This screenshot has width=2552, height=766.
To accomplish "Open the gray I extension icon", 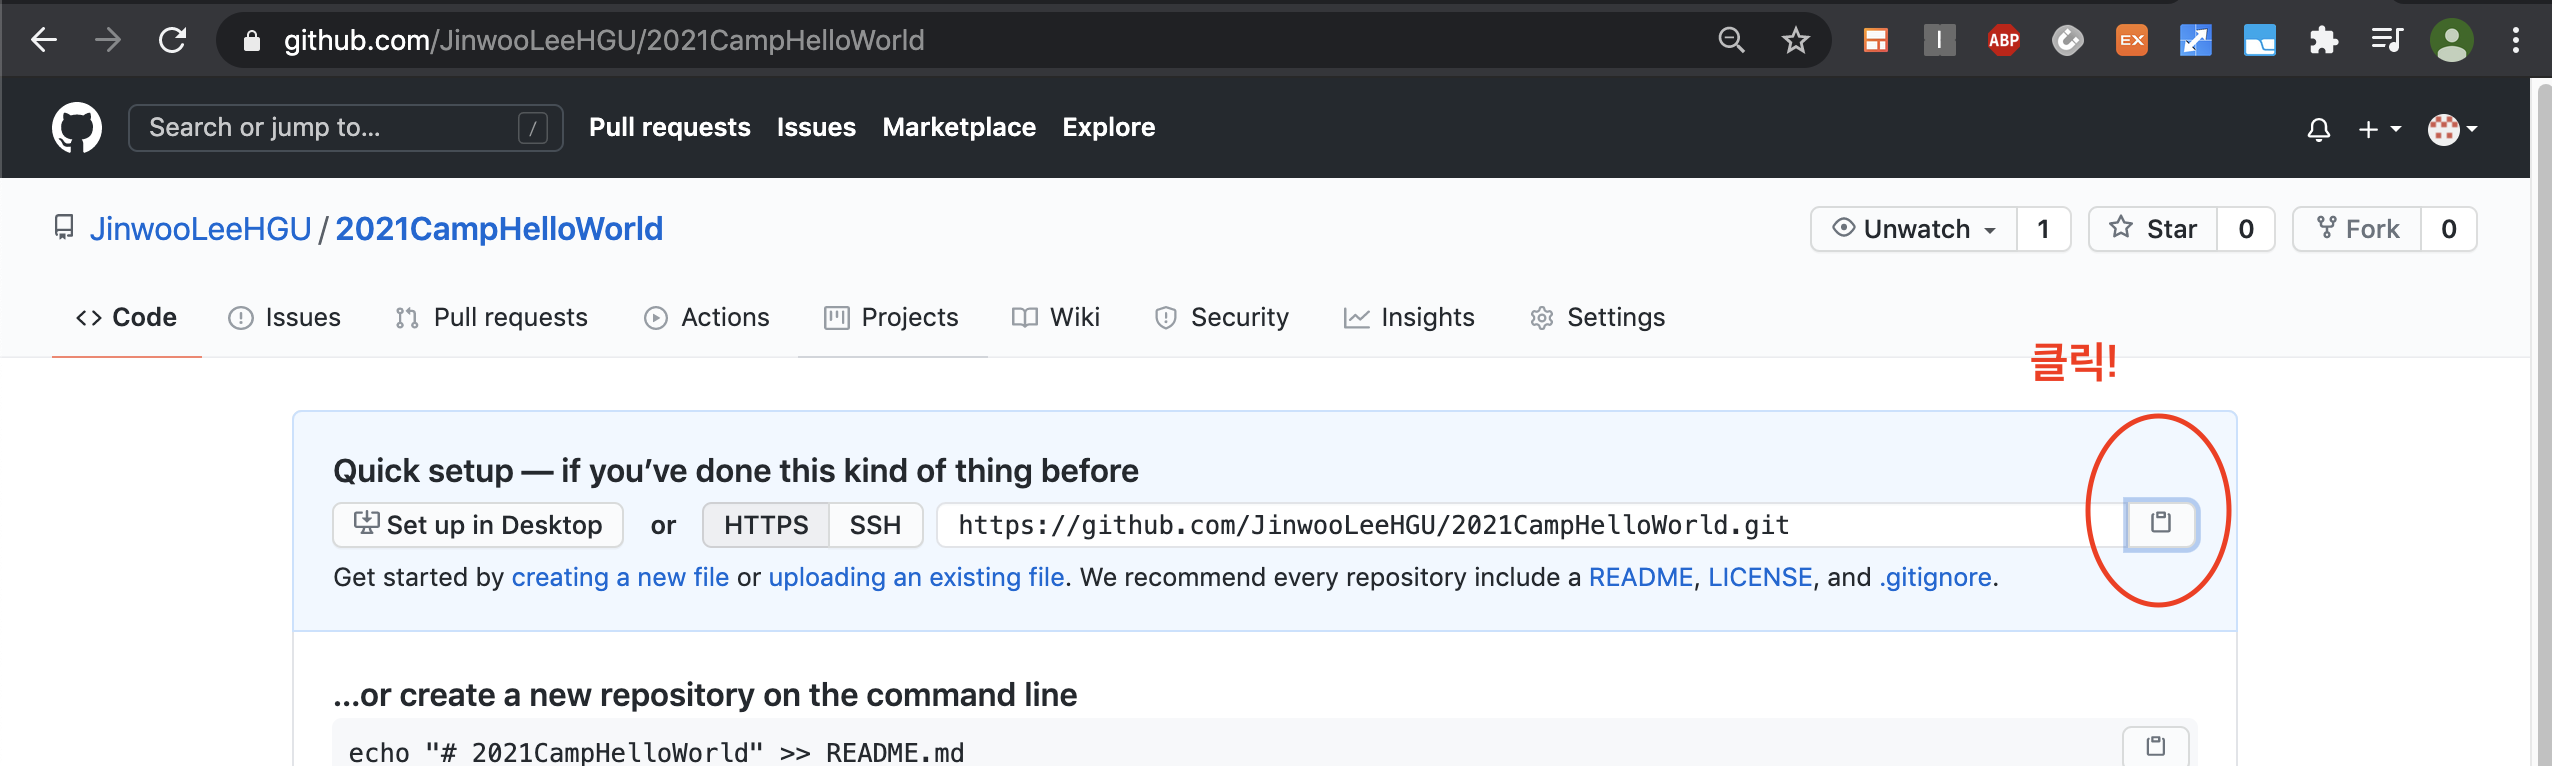I will 1939,40.
